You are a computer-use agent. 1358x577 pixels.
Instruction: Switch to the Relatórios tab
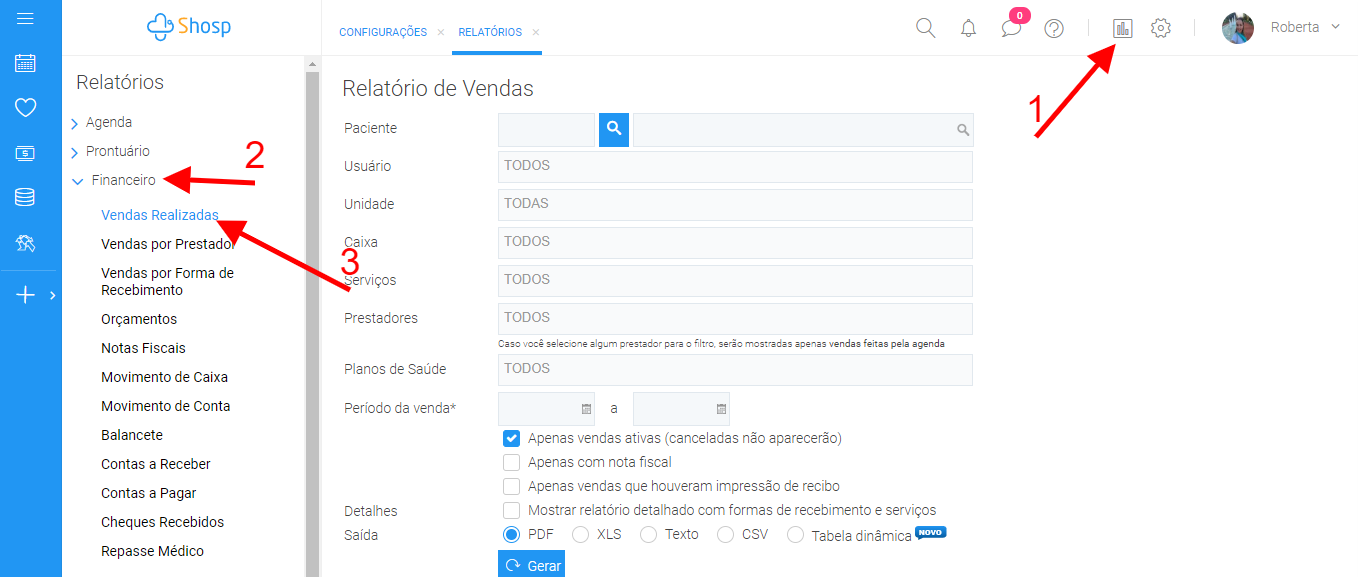[x=490, y=32]
